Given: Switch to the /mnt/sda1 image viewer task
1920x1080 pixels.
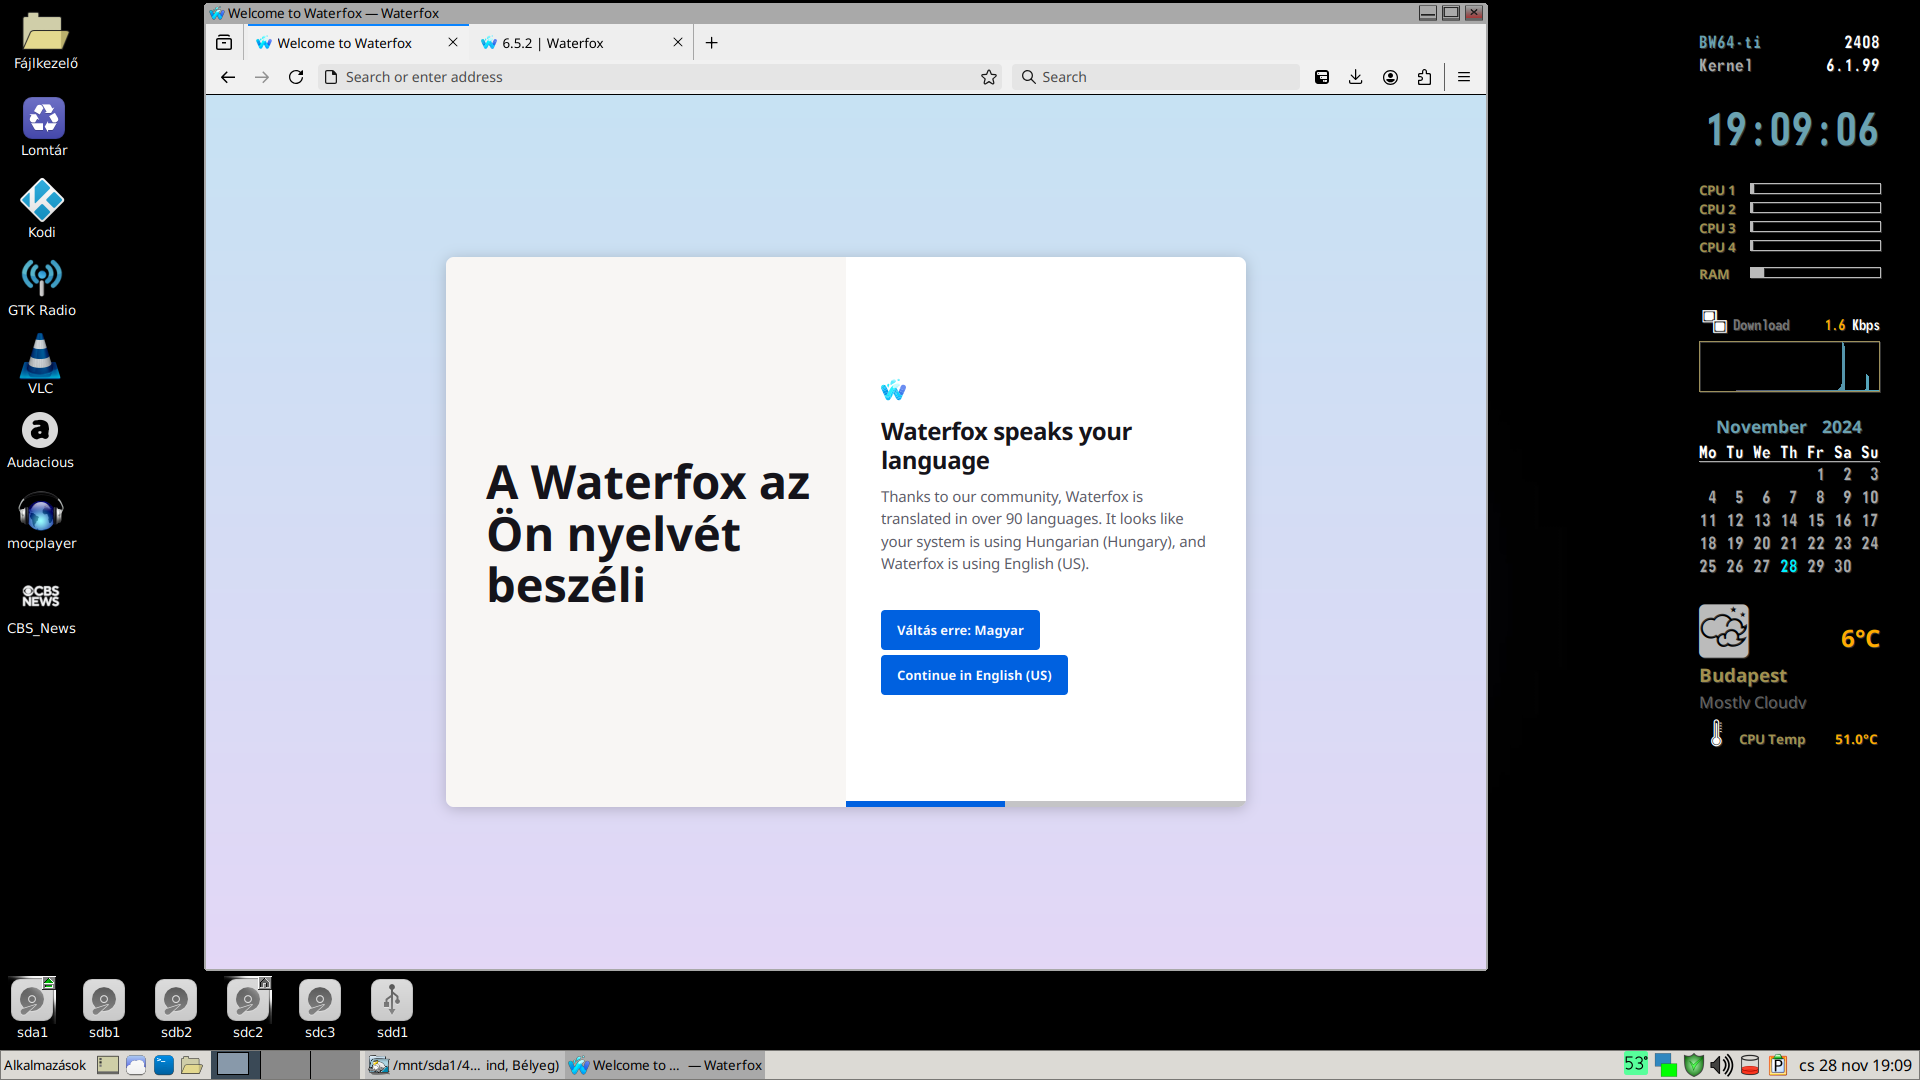Looking at the screenshot, I should [x=464, y=1065].
